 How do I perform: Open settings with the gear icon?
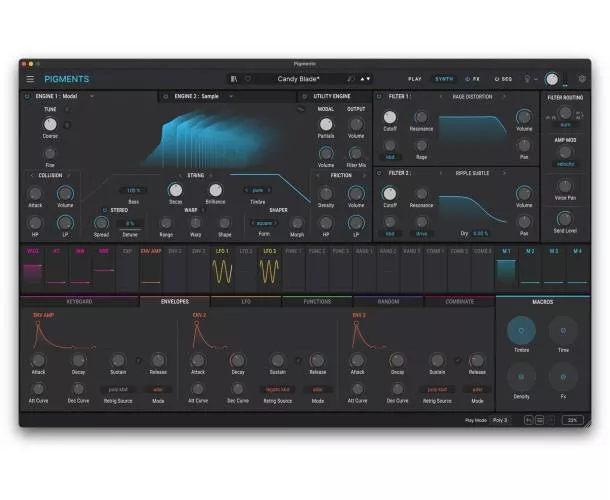coord(582,78)
